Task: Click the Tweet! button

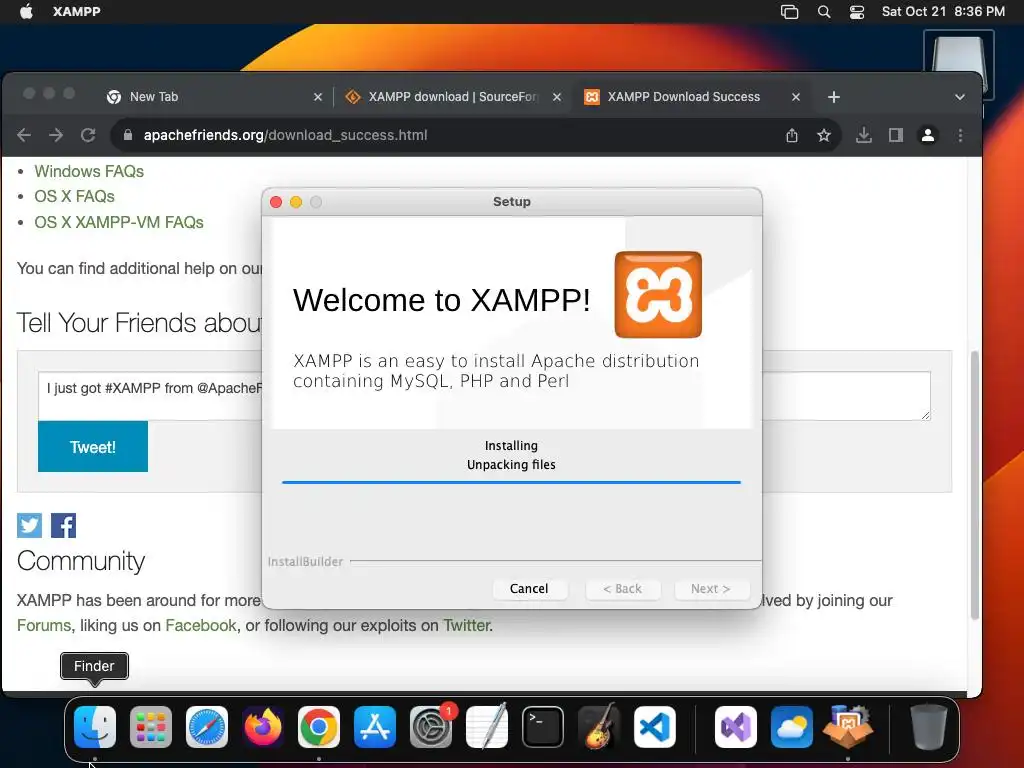Action: [x=93, y=446]
